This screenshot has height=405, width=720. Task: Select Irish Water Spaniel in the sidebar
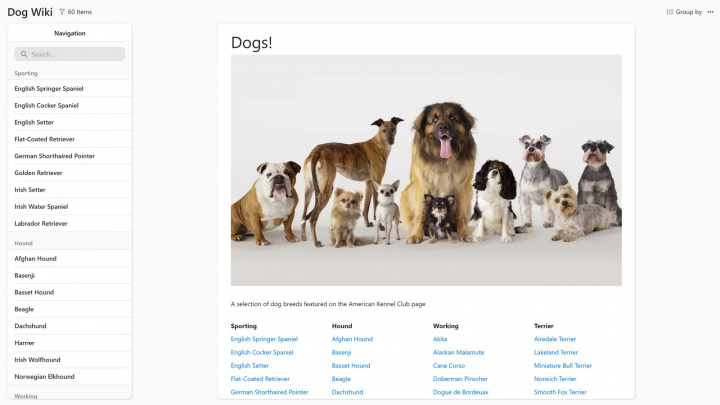click(x=41, y=206)
